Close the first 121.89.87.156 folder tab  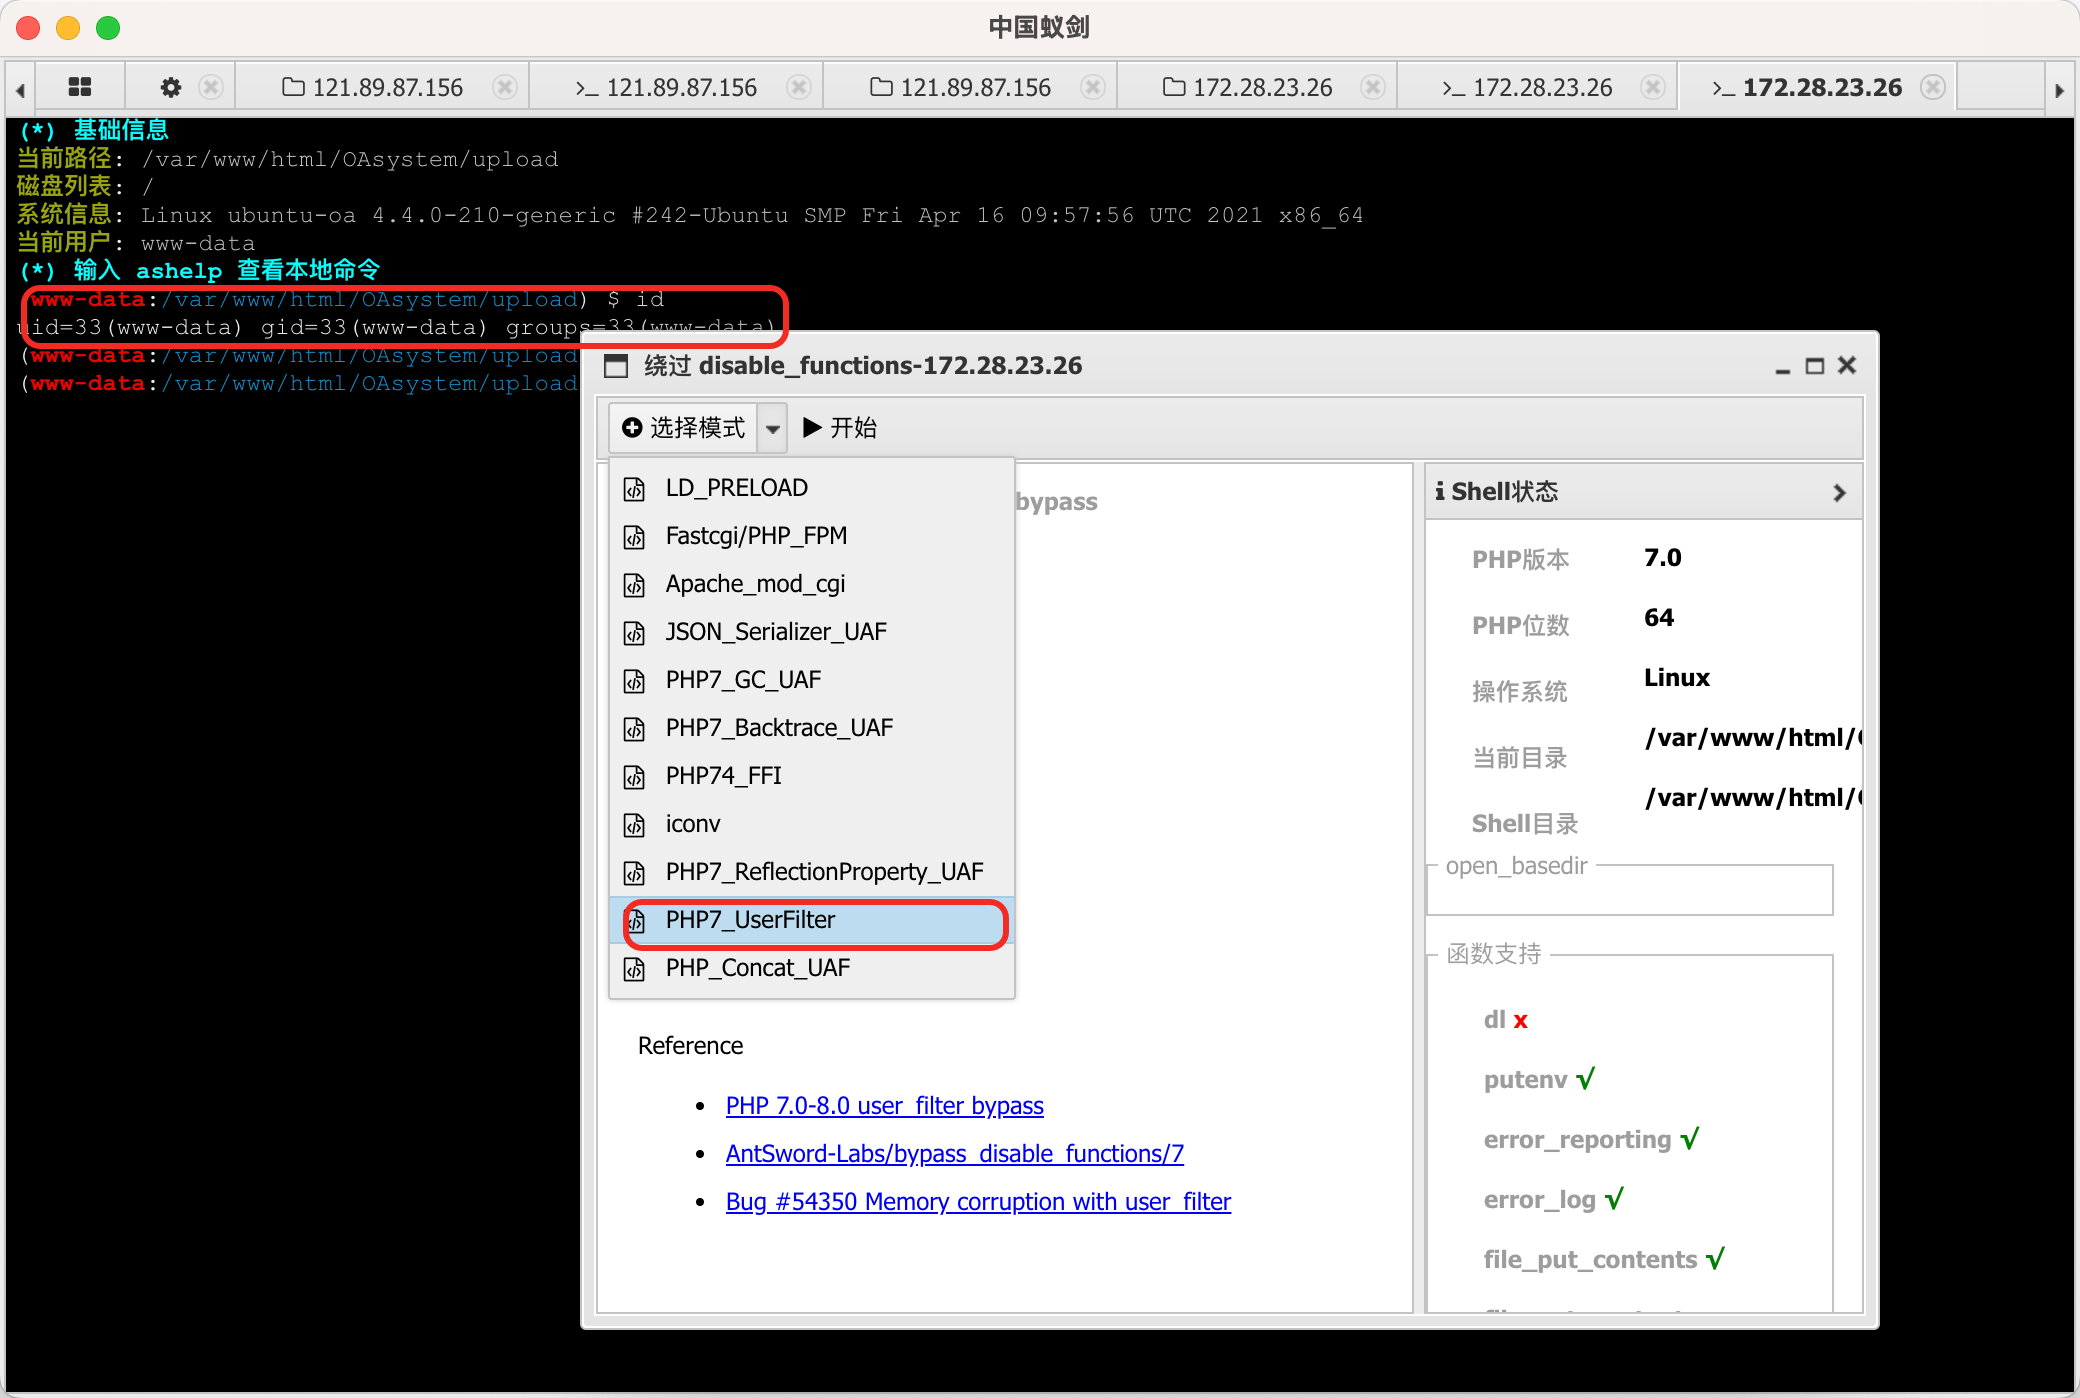click(505, 88)
